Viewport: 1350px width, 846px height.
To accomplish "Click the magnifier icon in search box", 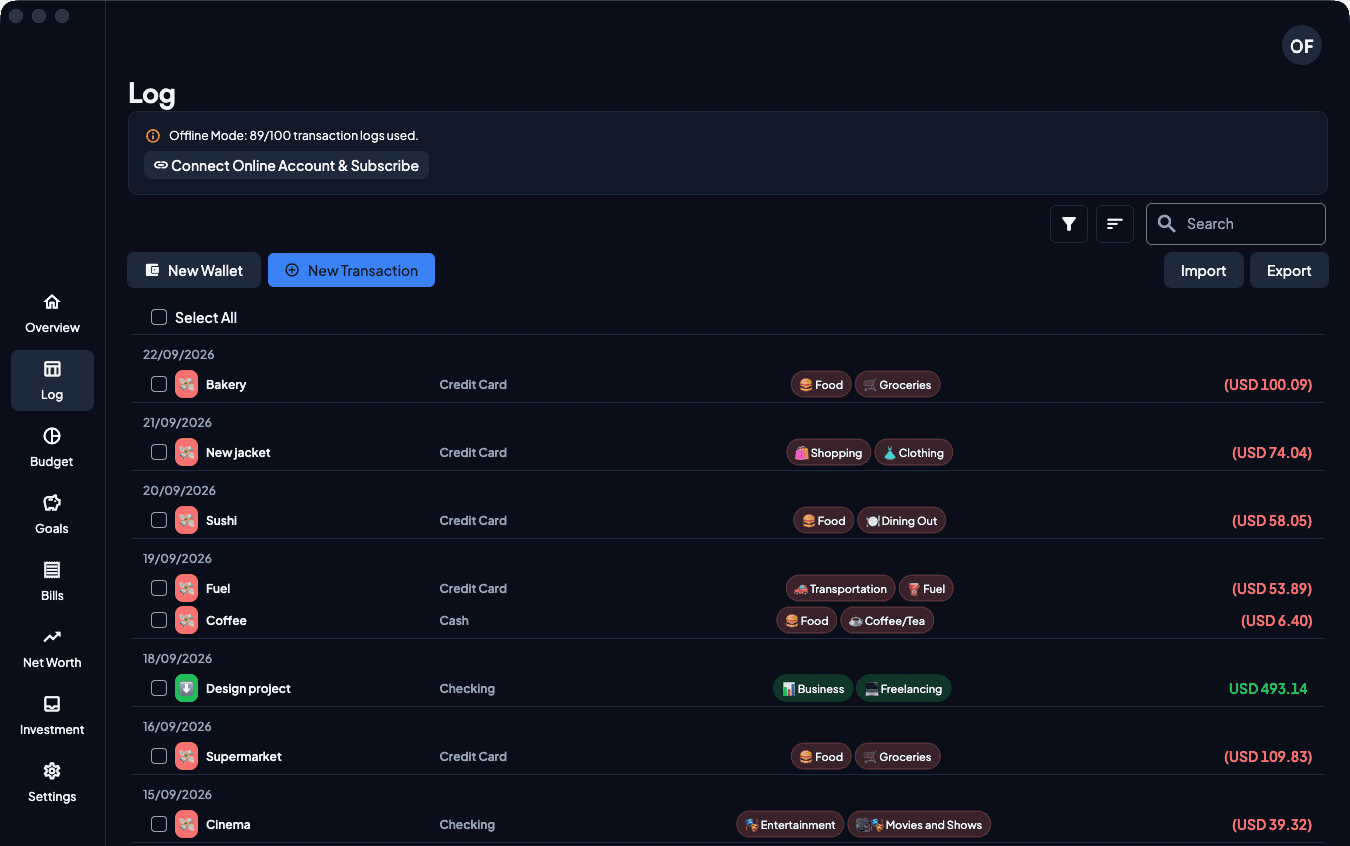I will coord(1166,224).
